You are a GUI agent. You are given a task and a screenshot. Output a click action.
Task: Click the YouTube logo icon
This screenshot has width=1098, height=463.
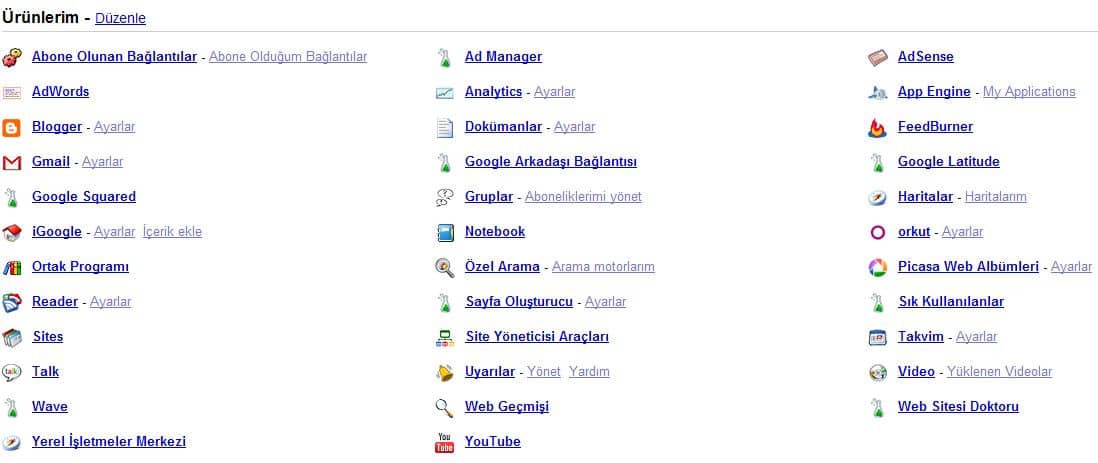click(x=445, y=443)
